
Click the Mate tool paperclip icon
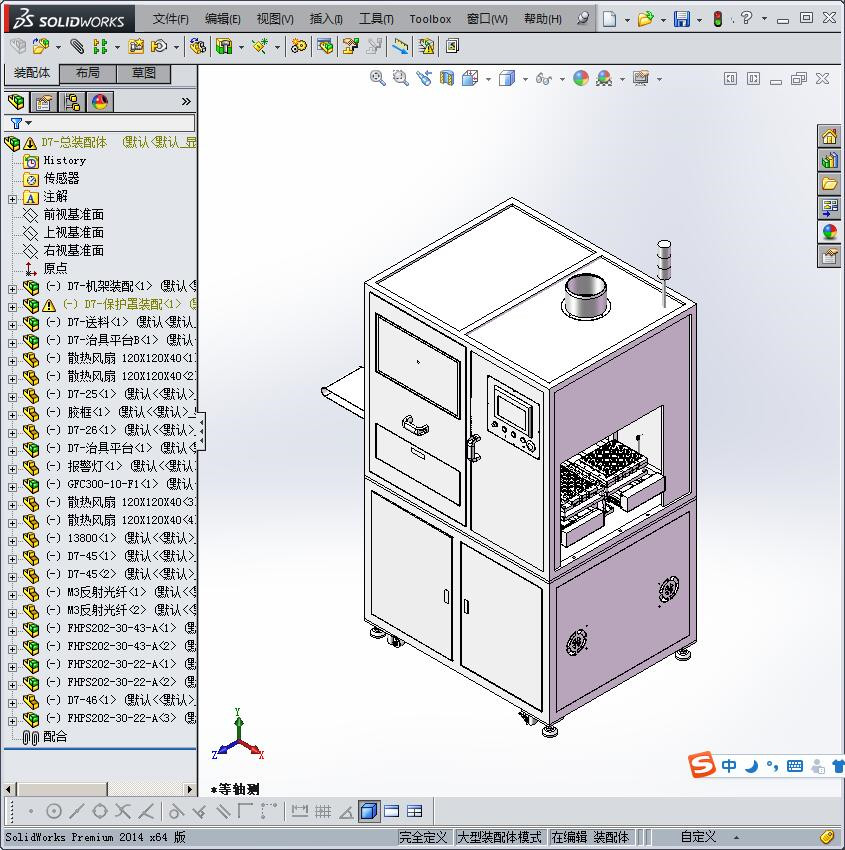pyautogui.click(x=77, y=46)
